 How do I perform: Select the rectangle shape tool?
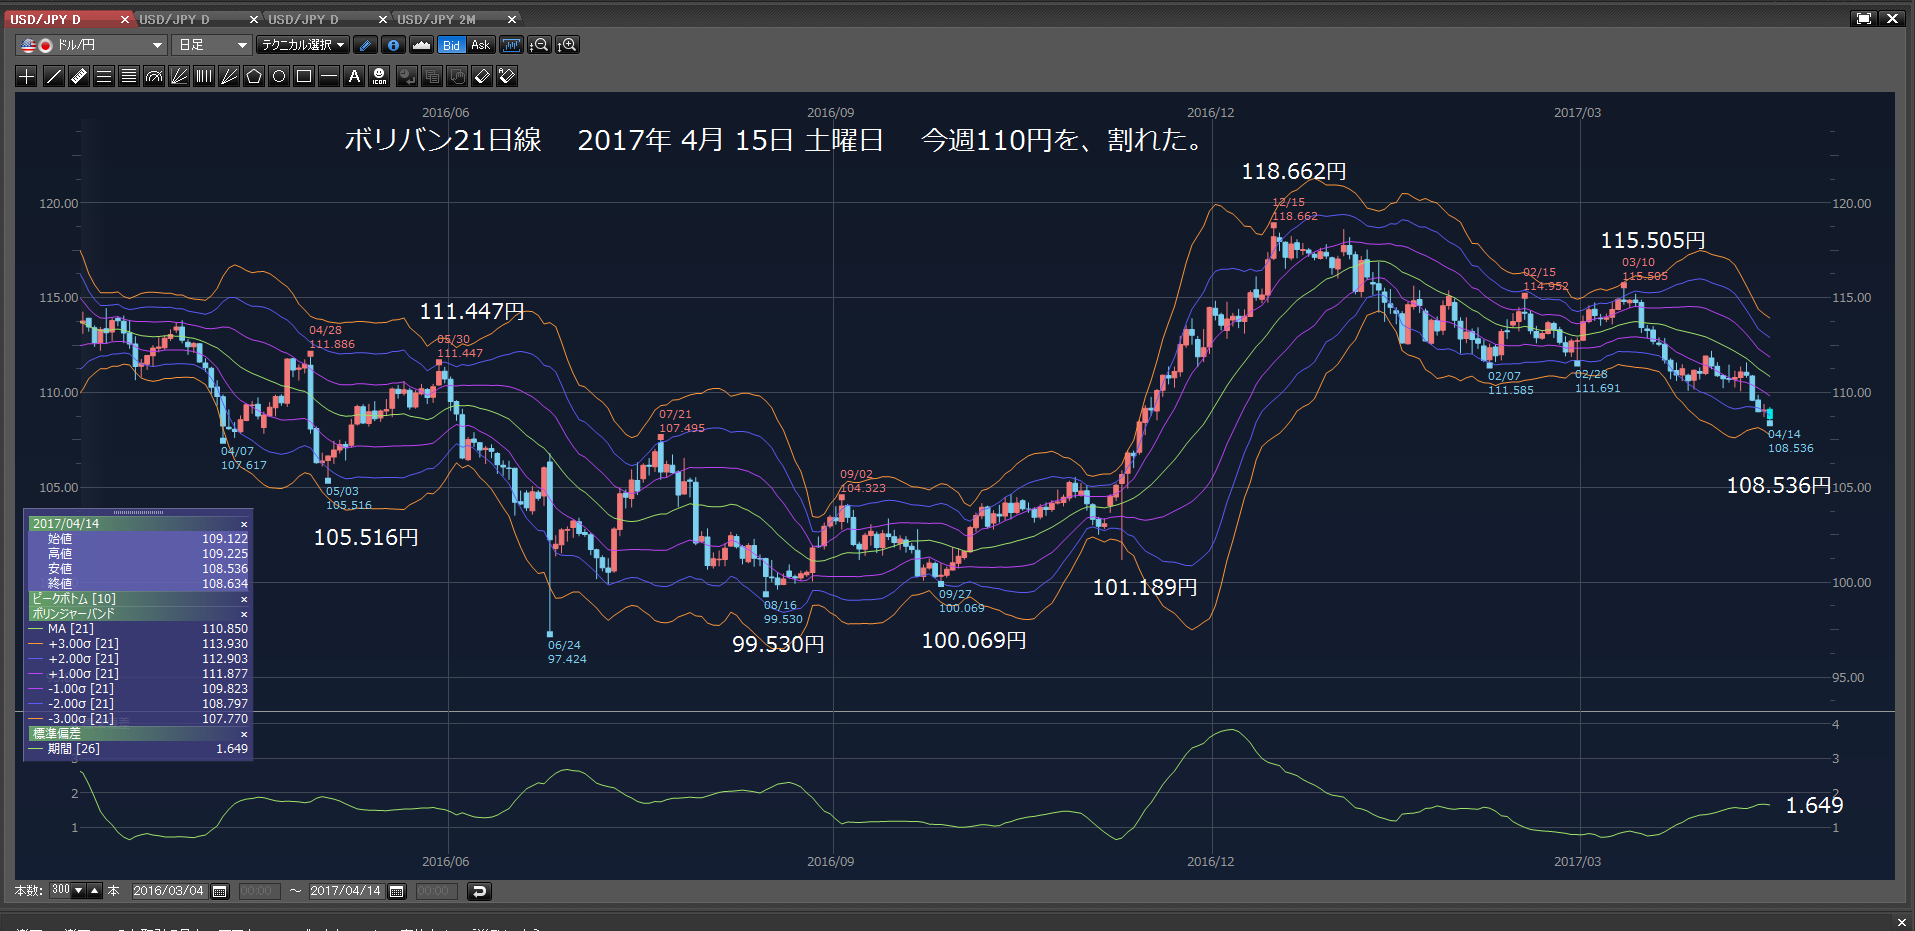pos(304,76)
